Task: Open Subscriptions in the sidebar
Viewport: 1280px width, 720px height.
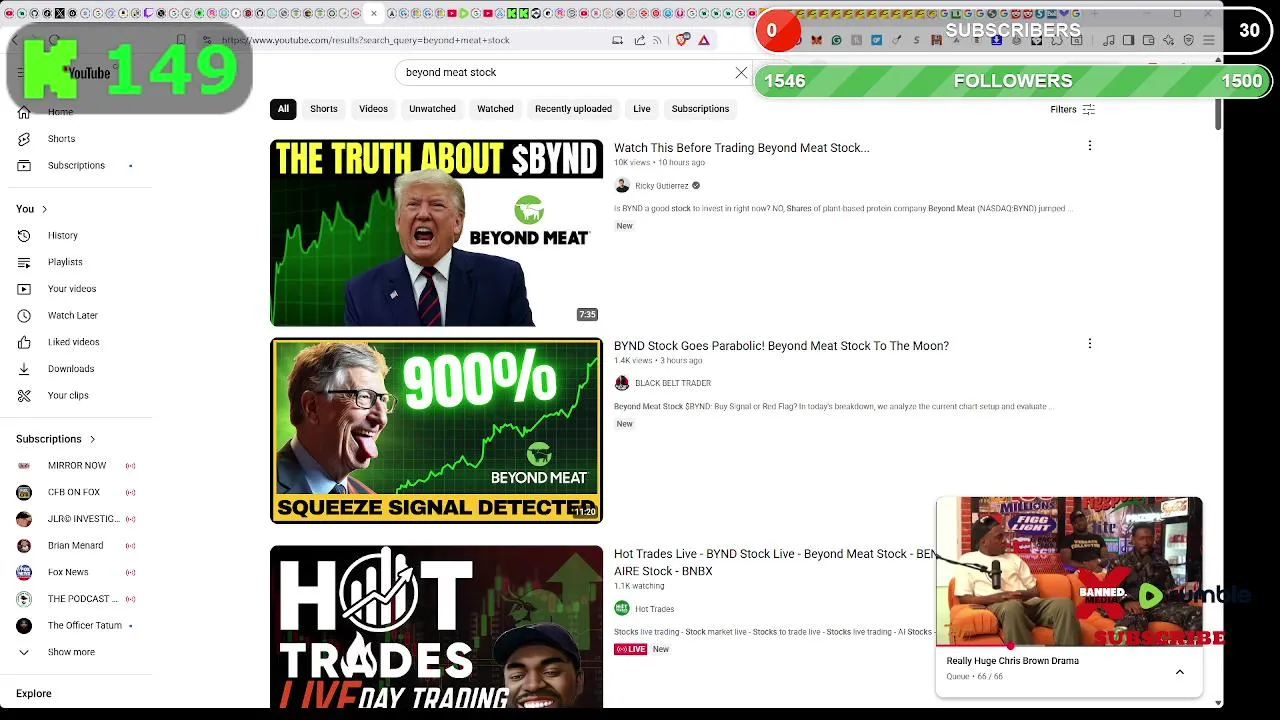Action: 76,165
